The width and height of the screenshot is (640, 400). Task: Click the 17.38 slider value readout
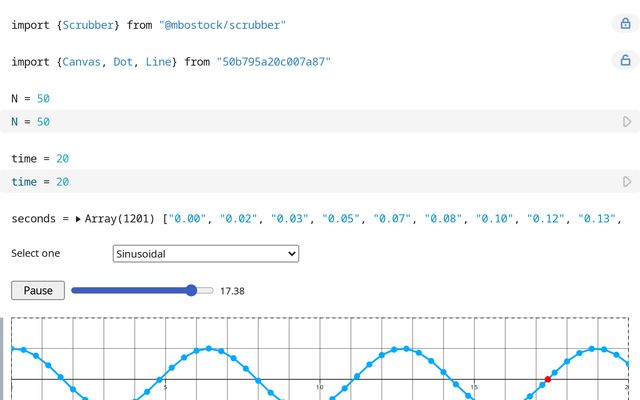[232, 291]
